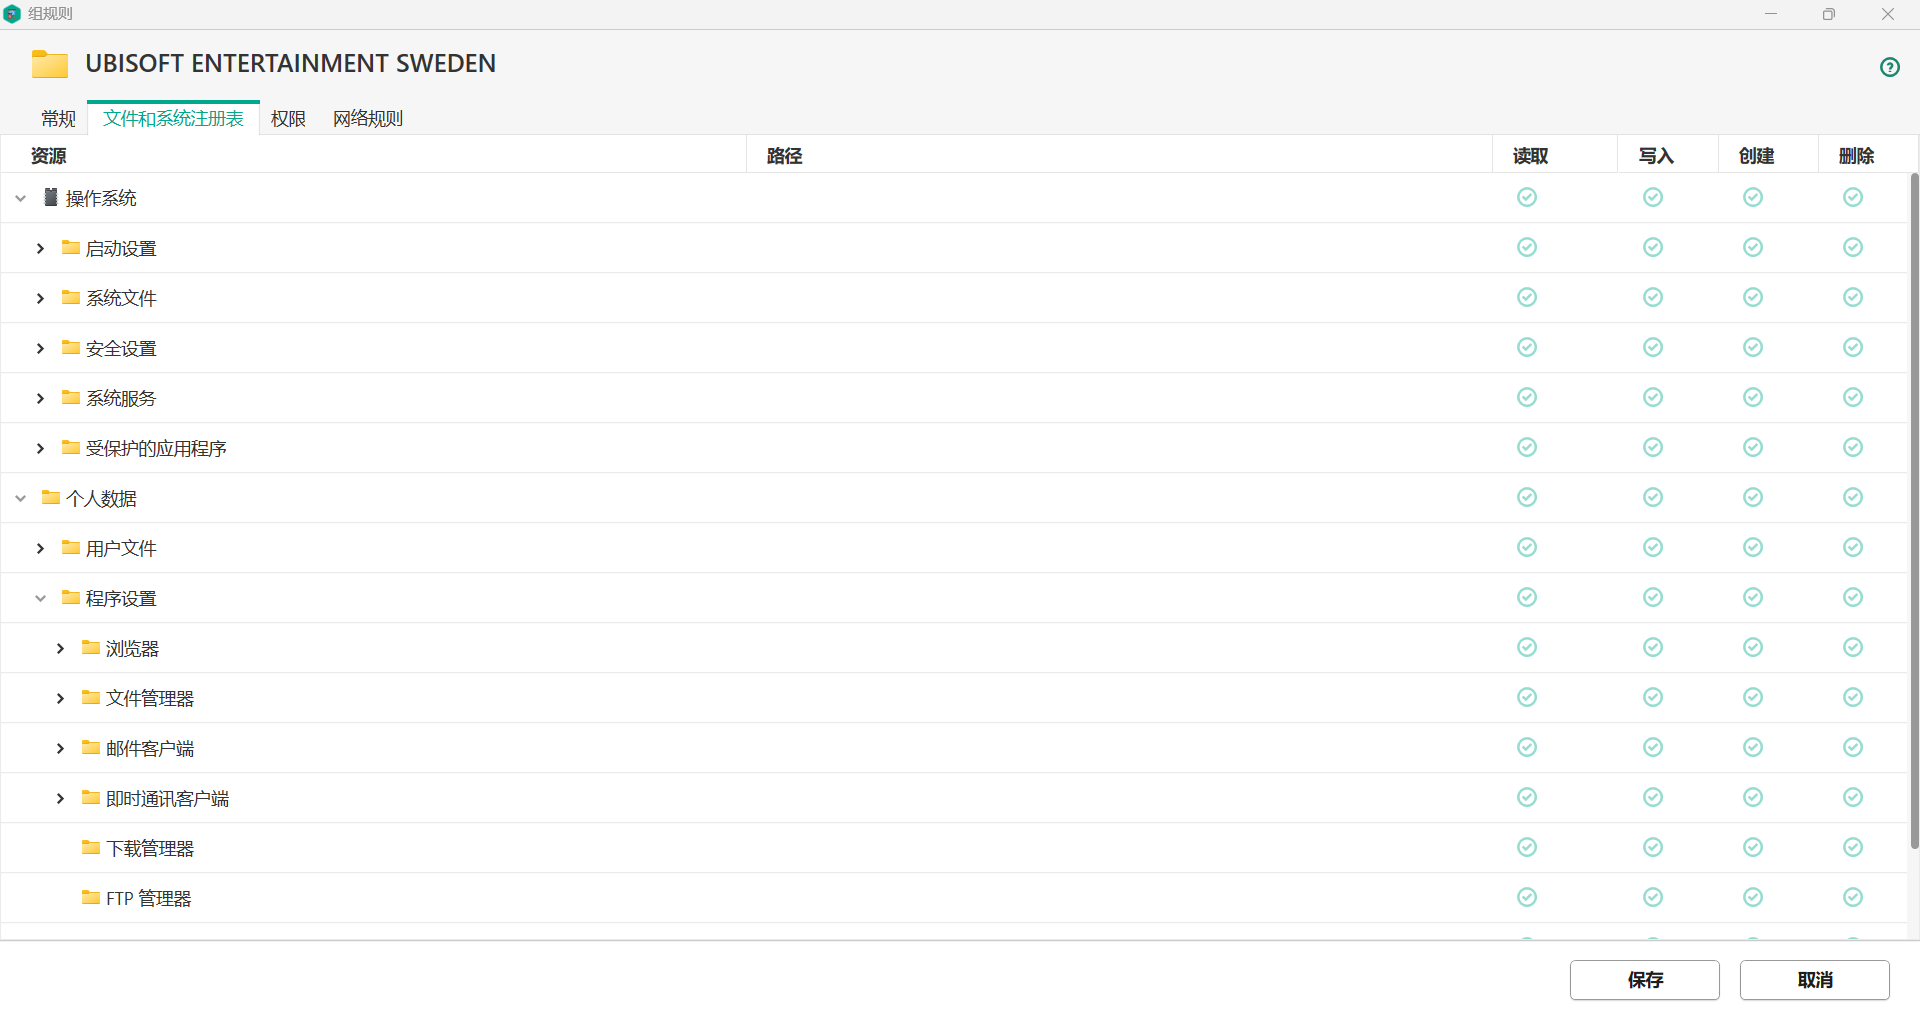Click the 保存 button
The height and width of the screenshot is (1017, 1920).
(1644, 980)
